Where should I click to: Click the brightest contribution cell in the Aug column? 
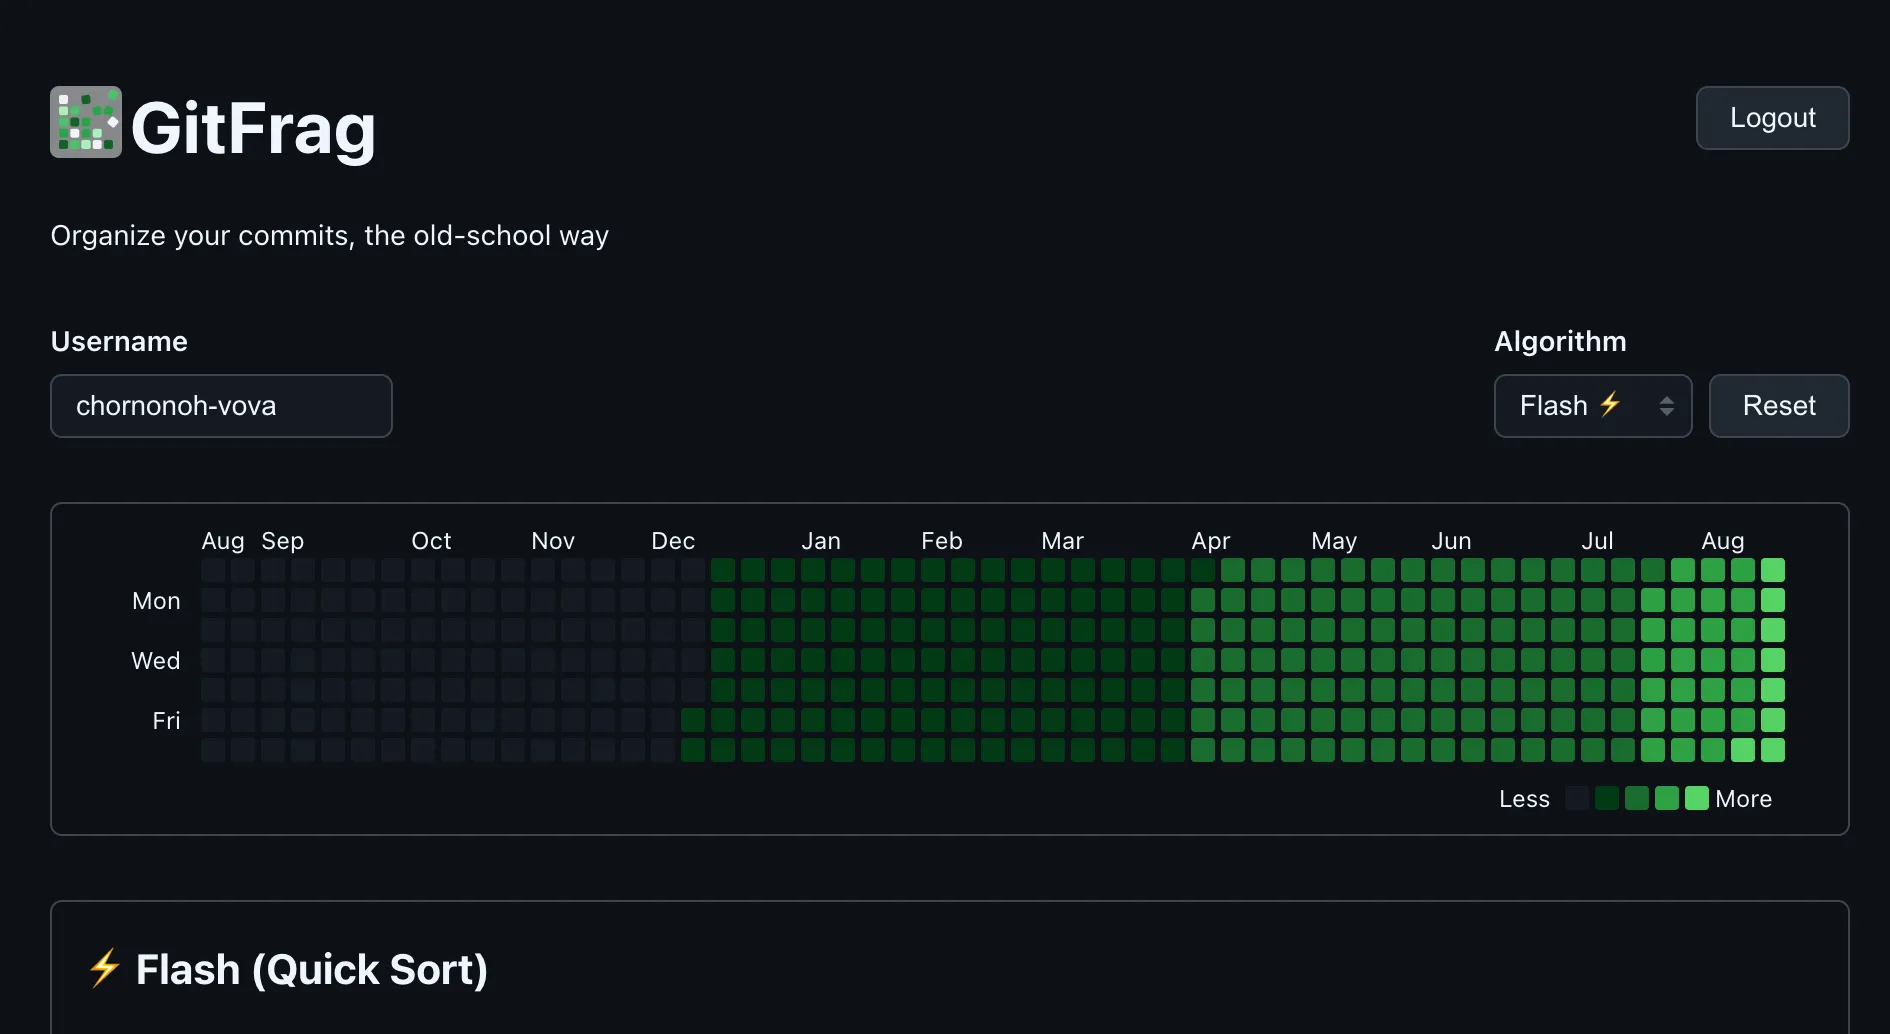(x=1773, y=568)
